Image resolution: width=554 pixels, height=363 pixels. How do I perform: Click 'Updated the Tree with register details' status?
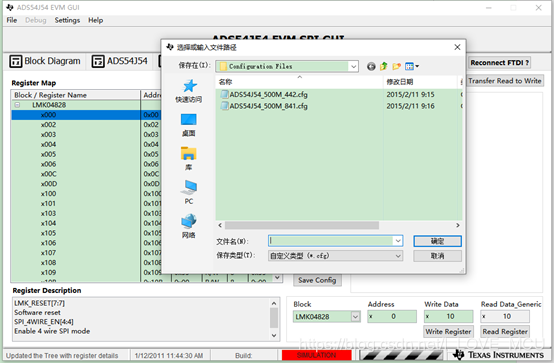[x=62, y=356]
